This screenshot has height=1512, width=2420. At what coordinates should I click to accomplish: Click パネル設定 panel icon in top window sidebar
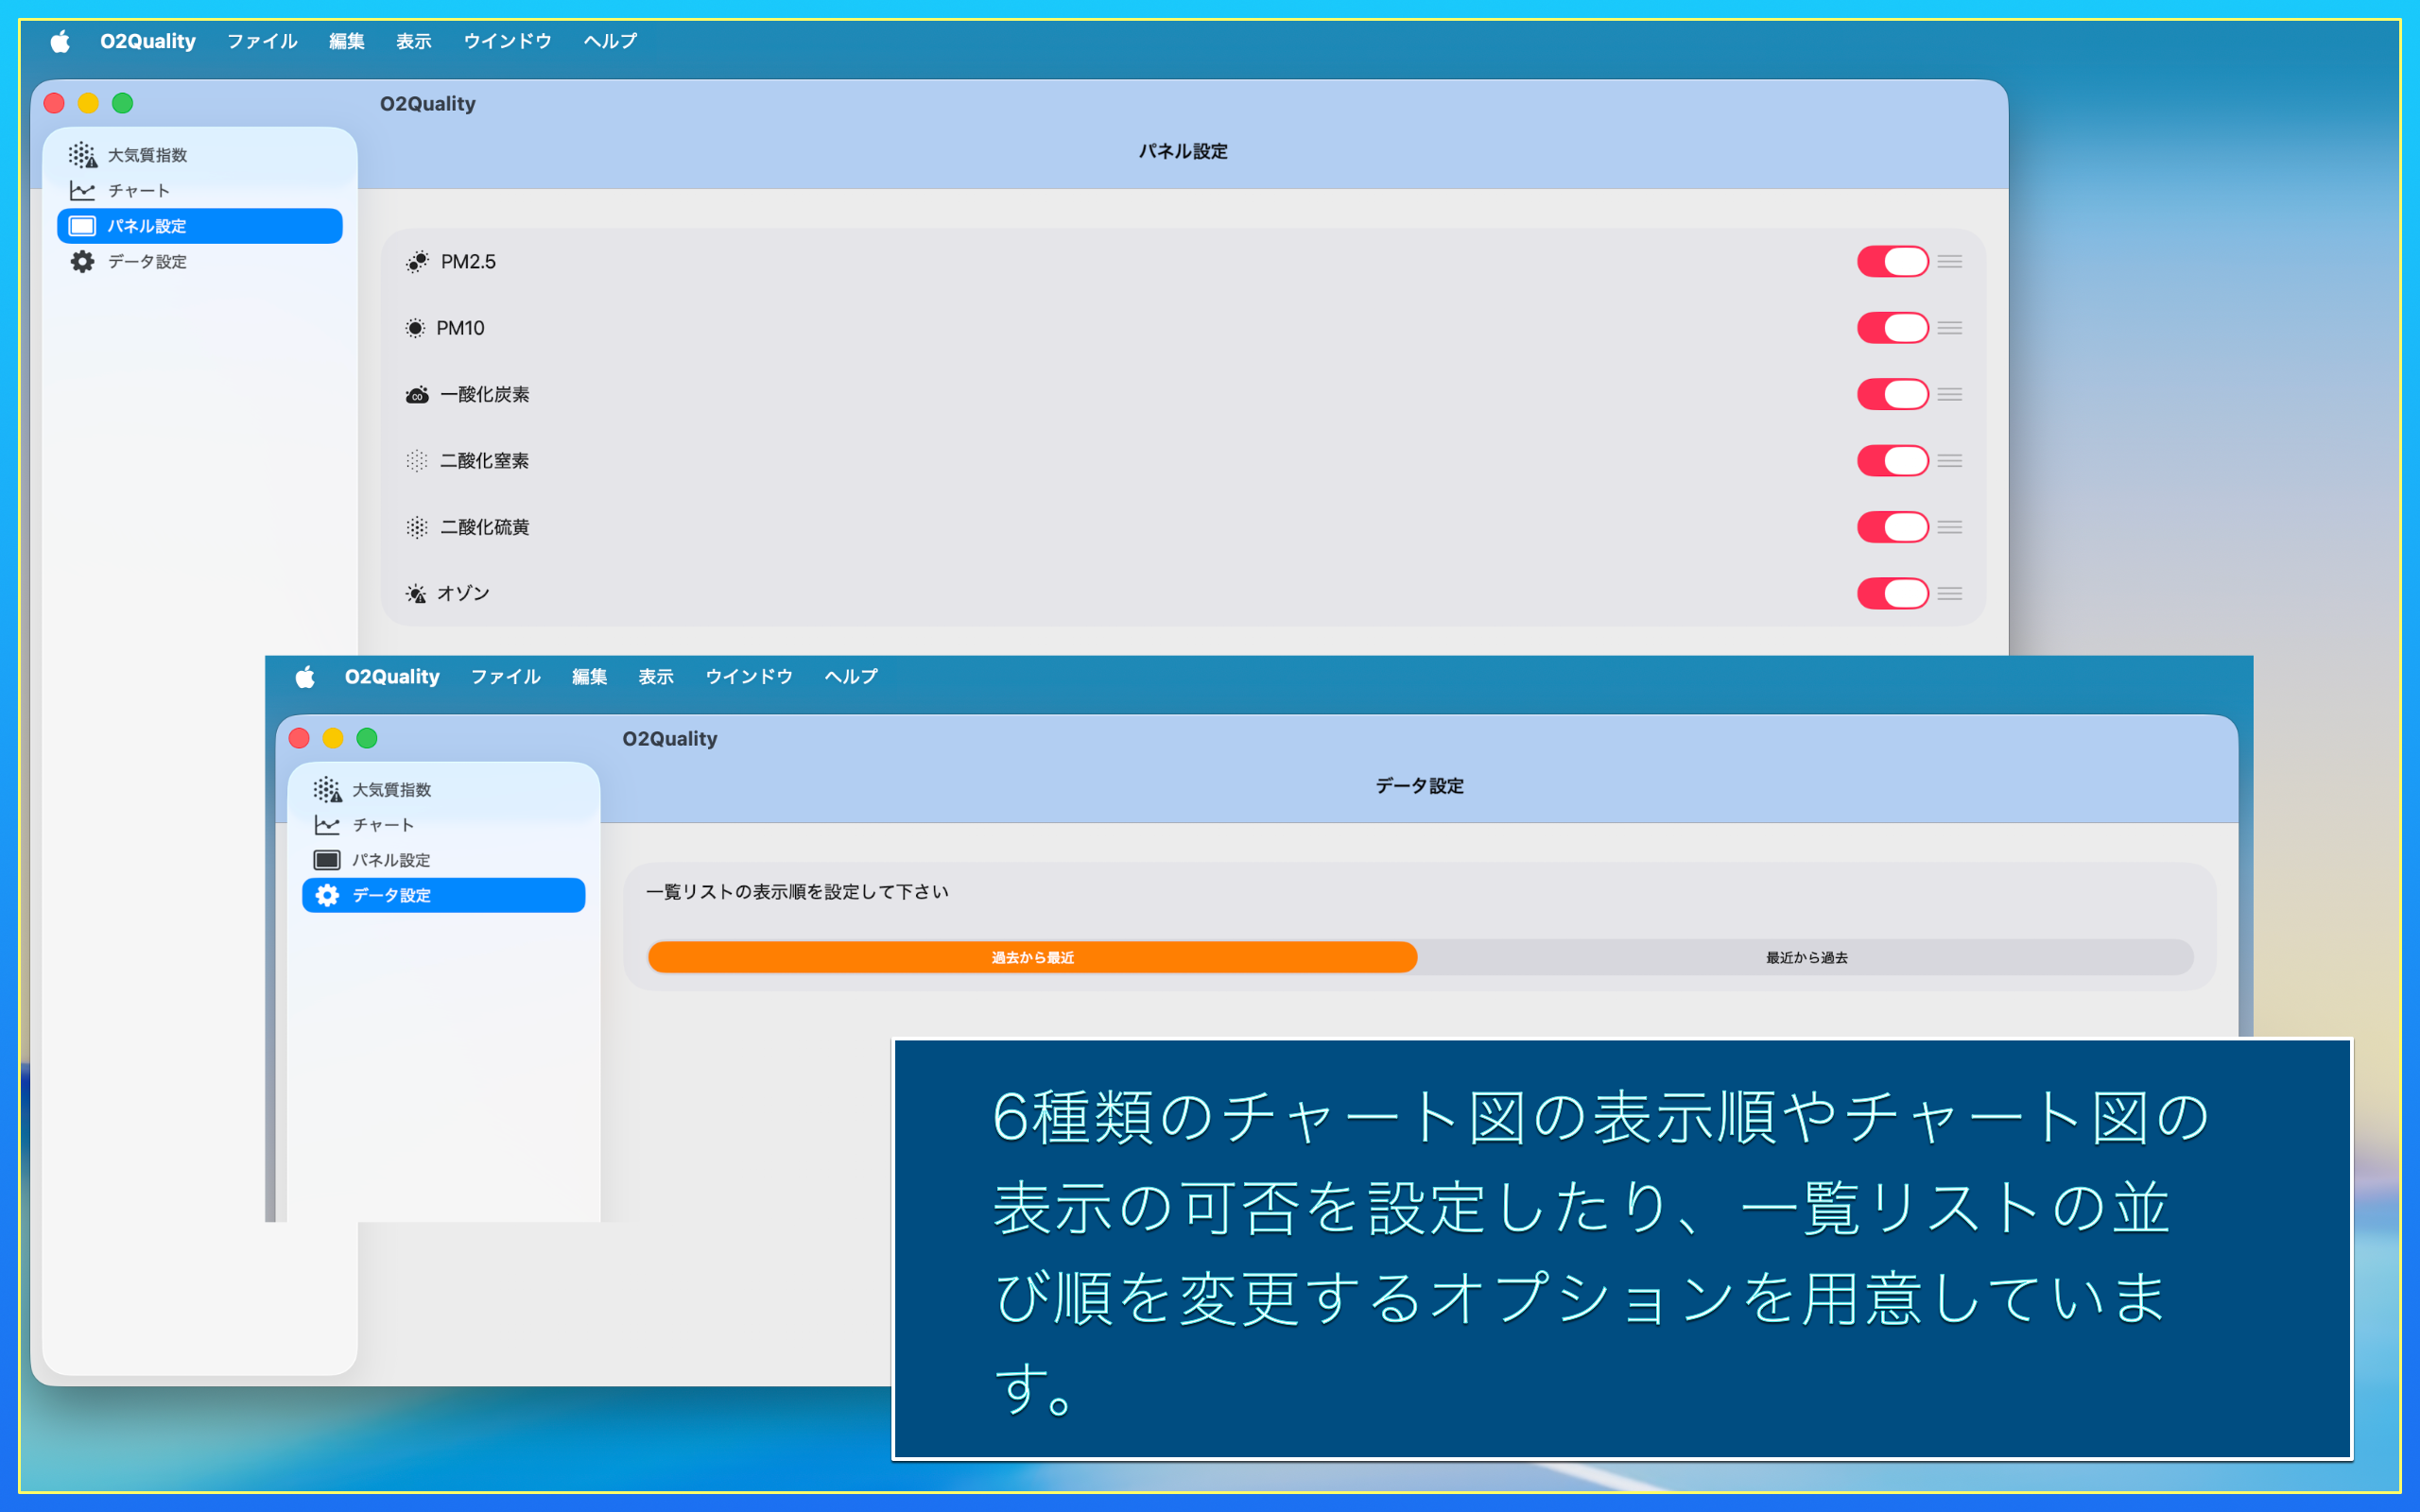pos(82,226)
